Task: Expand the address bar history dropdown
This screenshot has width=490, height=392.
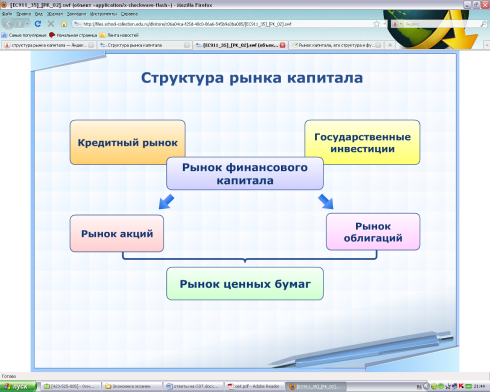Action: tap(384, 24)
